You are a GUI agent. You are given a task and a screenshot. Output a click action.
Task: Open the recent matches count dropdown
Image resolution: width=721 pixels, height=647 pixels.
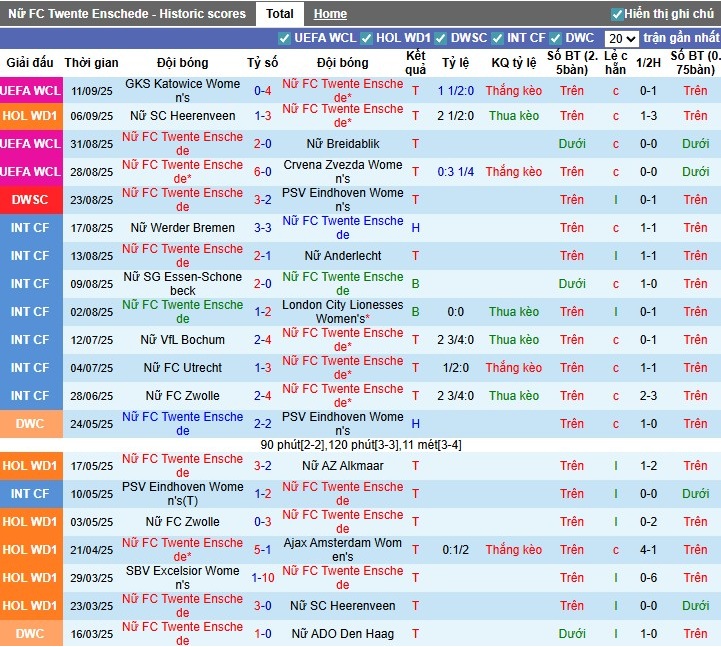point(622,38)
